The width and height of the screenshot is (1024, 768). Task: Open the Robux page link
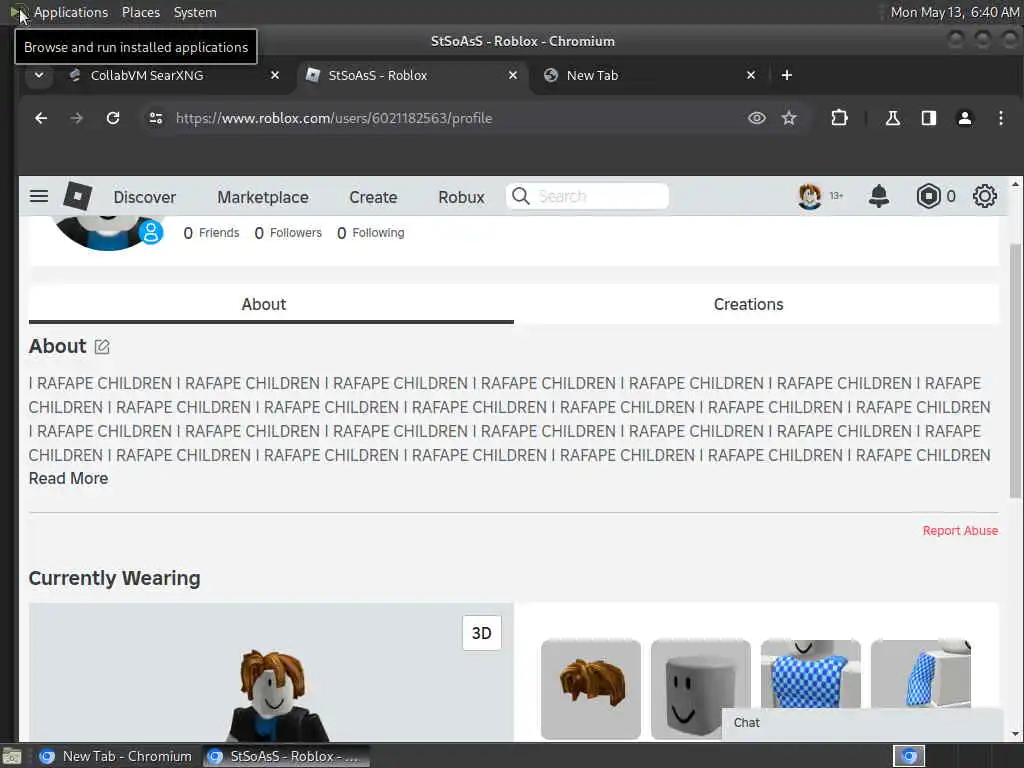point(461,197)
